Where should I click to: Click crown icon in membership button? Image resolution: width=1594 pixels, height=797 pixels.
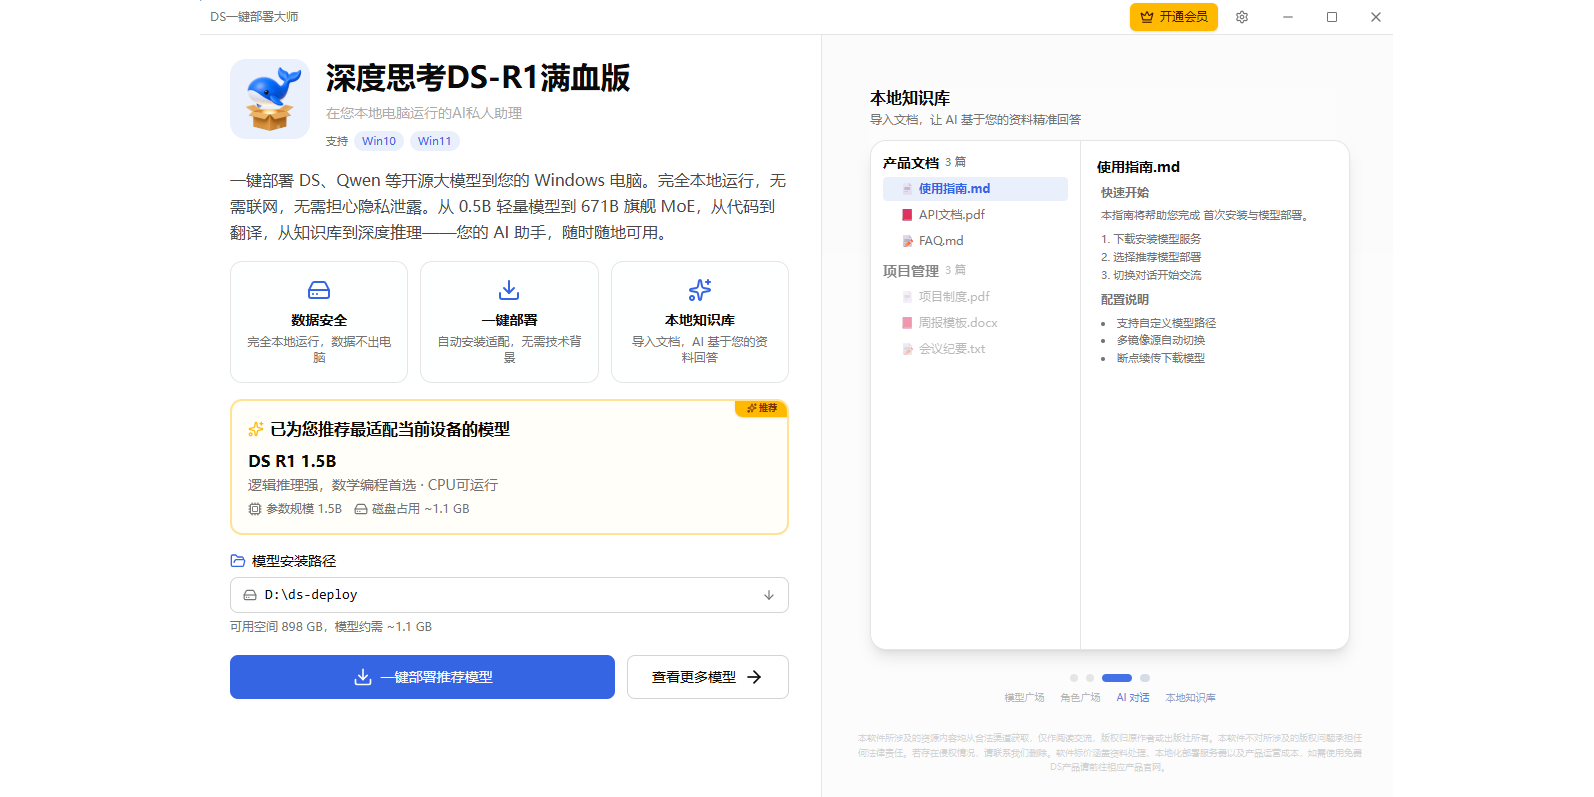(1147, 17)
